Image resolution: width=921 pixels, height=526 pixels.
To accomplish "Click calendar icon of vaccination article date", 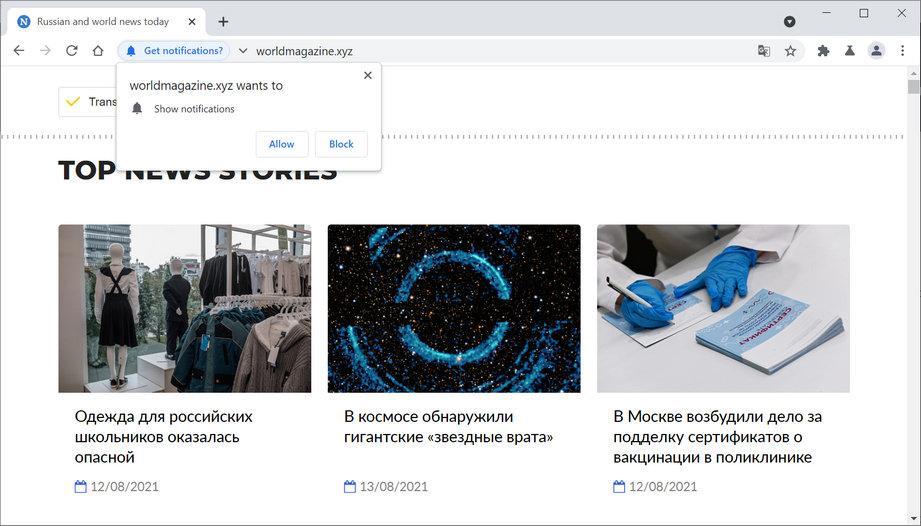I will pos(619,486).
